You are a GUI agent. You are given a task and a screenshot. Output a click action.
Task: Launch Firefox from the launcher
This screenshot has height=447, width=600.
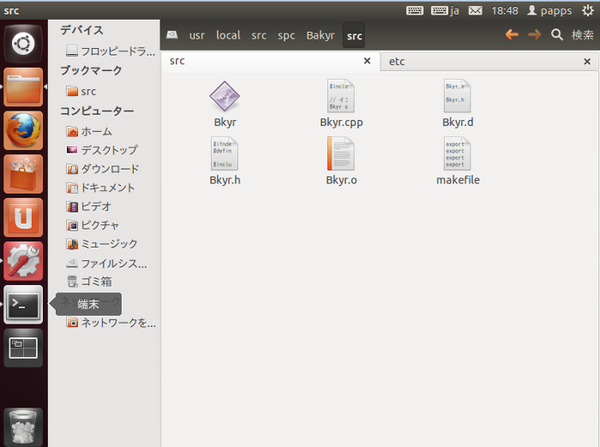[x=23, y=130]
